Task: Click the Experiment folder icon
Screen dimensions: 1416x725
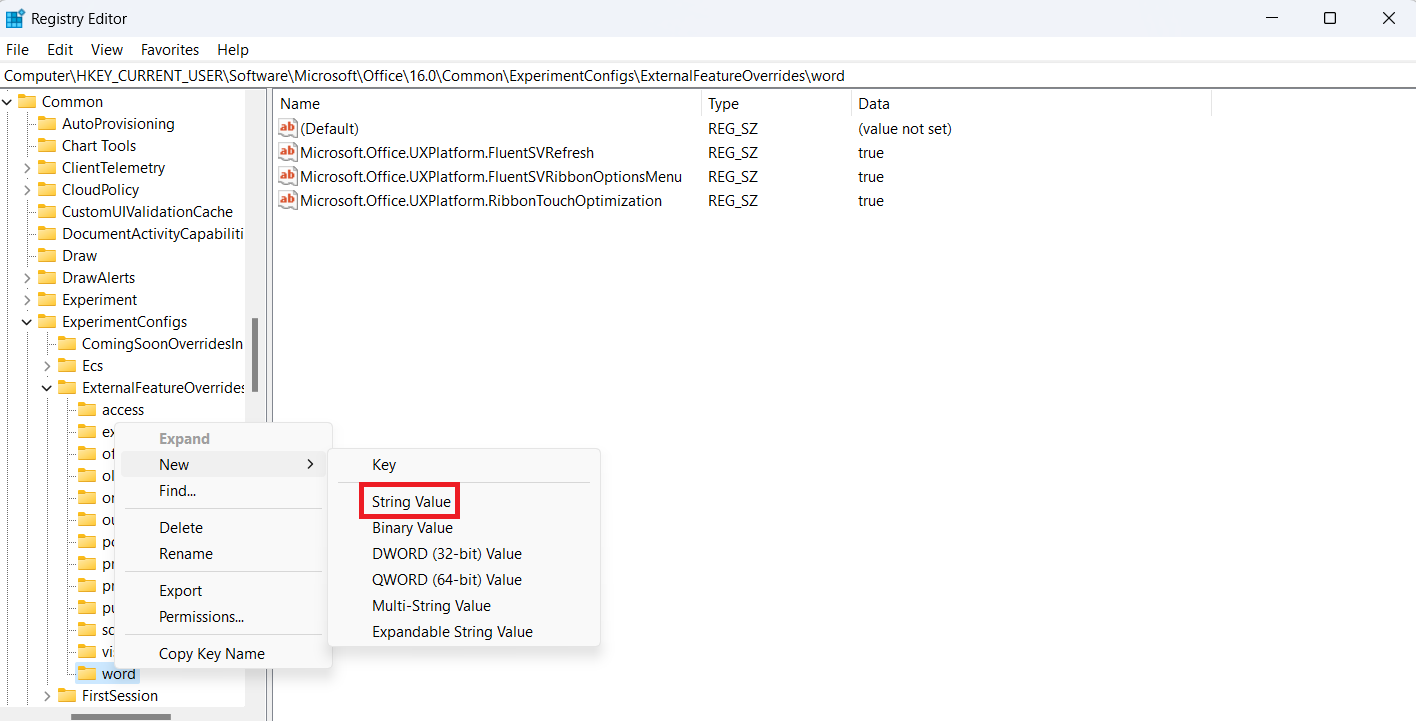Action: click(47, 300)
